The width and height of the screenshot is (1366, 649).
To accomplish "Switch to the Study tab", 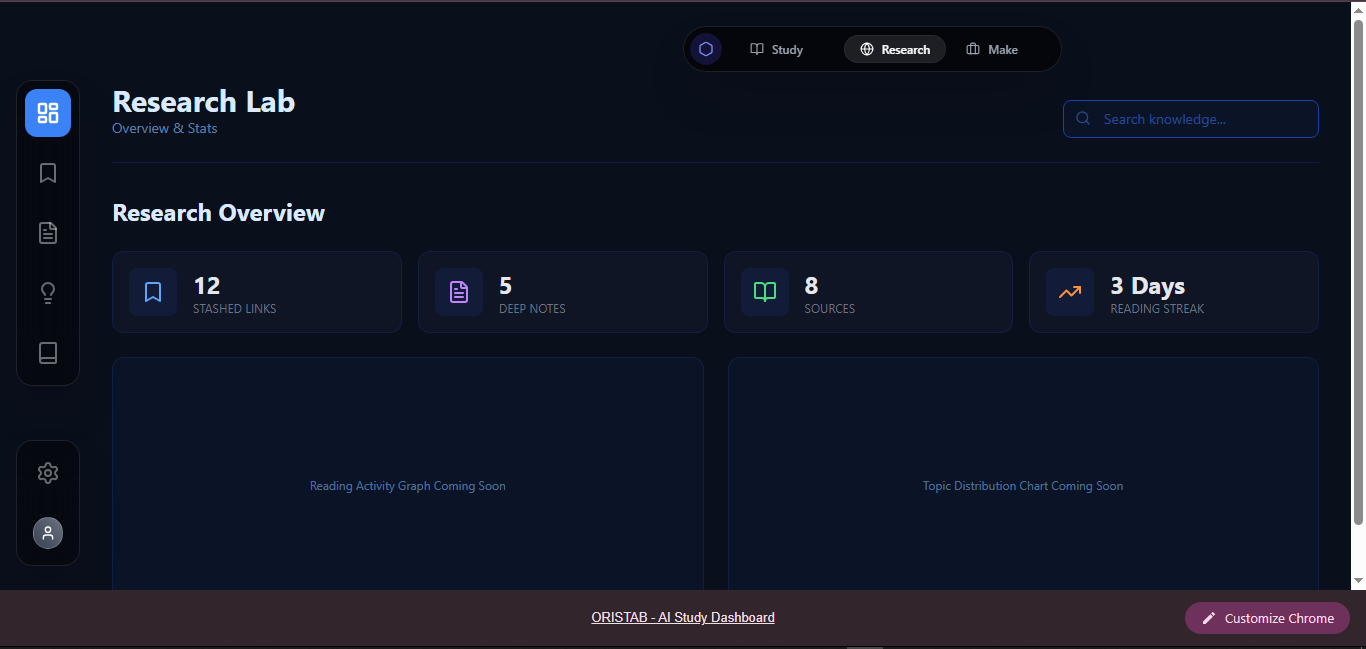I will pos(777,49).
